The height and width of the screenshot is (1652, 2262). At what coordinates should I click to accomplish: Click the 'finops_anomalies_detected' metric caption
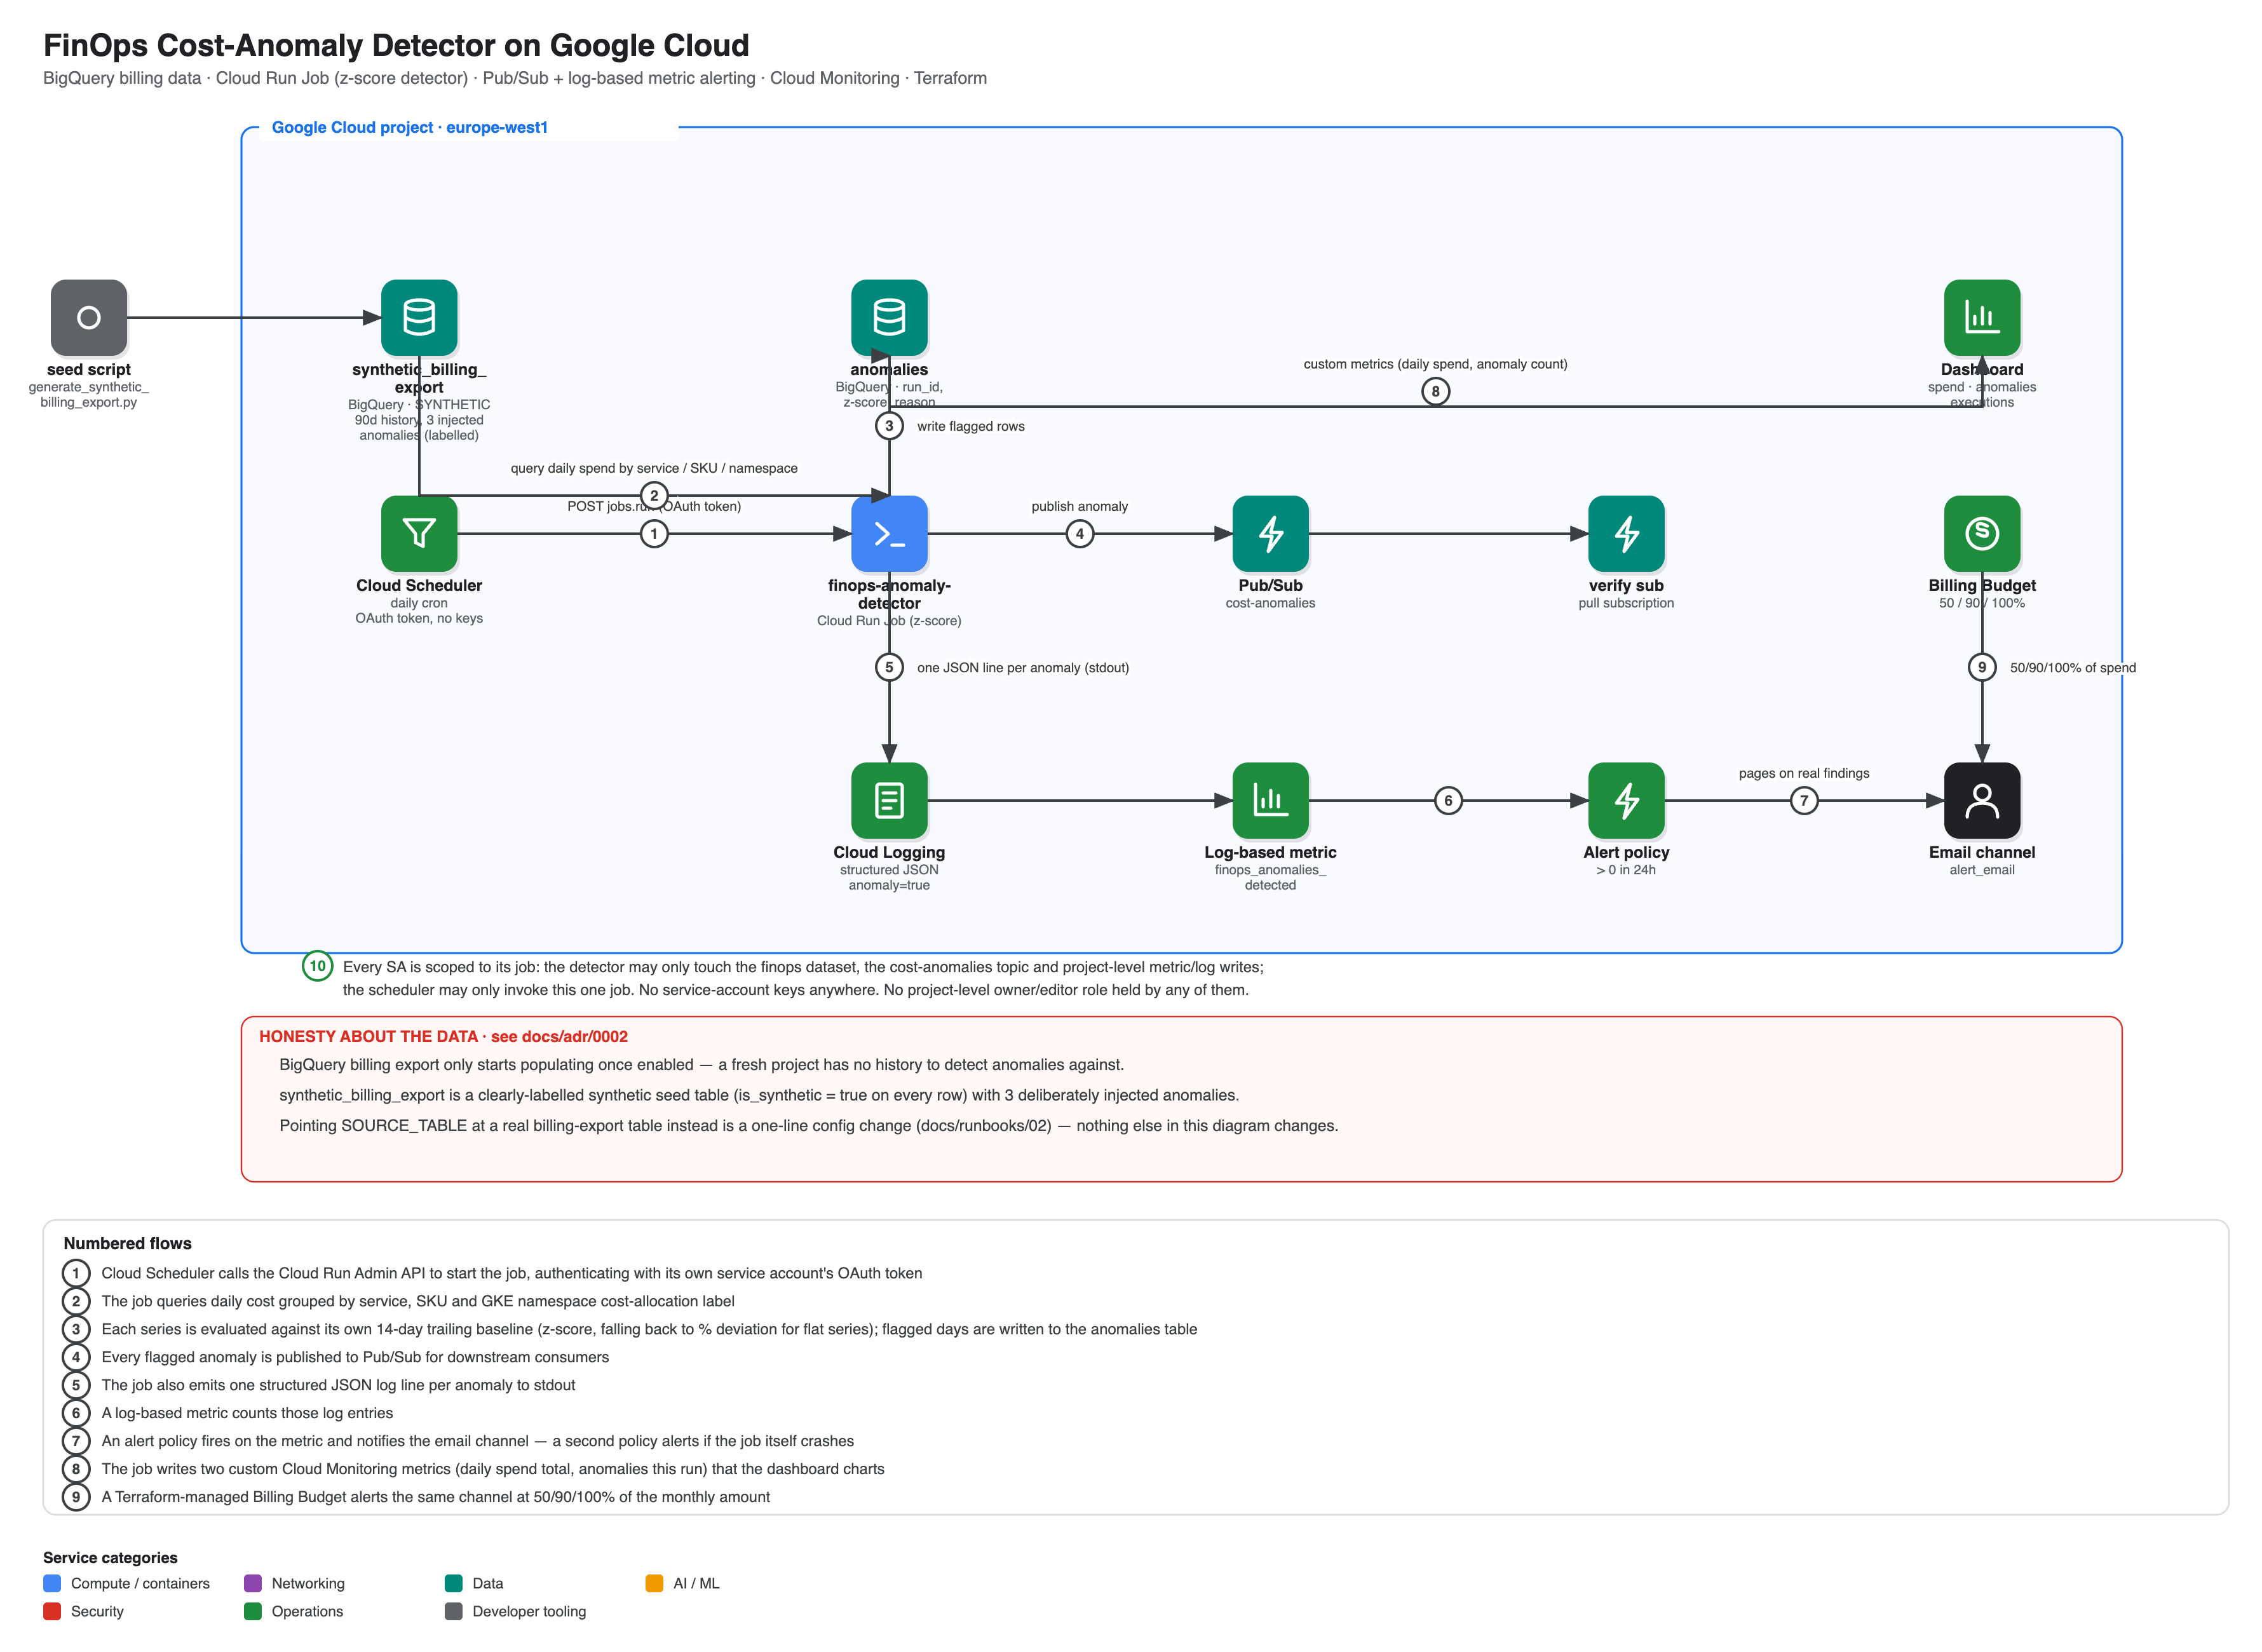[x=1270, y=878]
